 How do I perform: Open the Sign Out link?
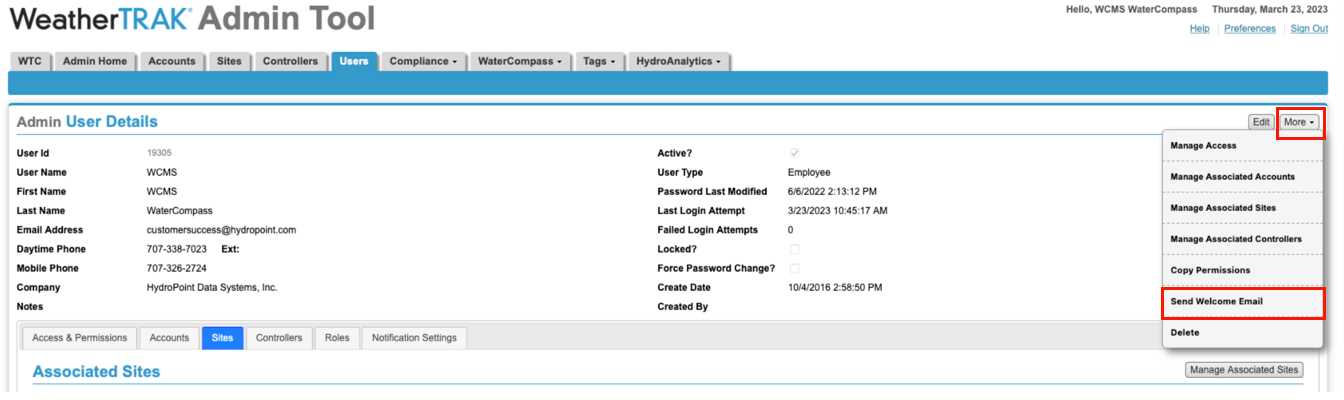(x=1309, y=29)
